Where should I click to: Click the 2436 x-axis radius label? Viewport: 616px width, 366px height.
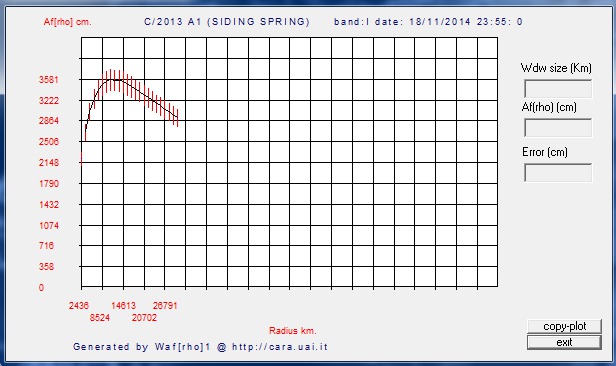click(x=79, y=306)
